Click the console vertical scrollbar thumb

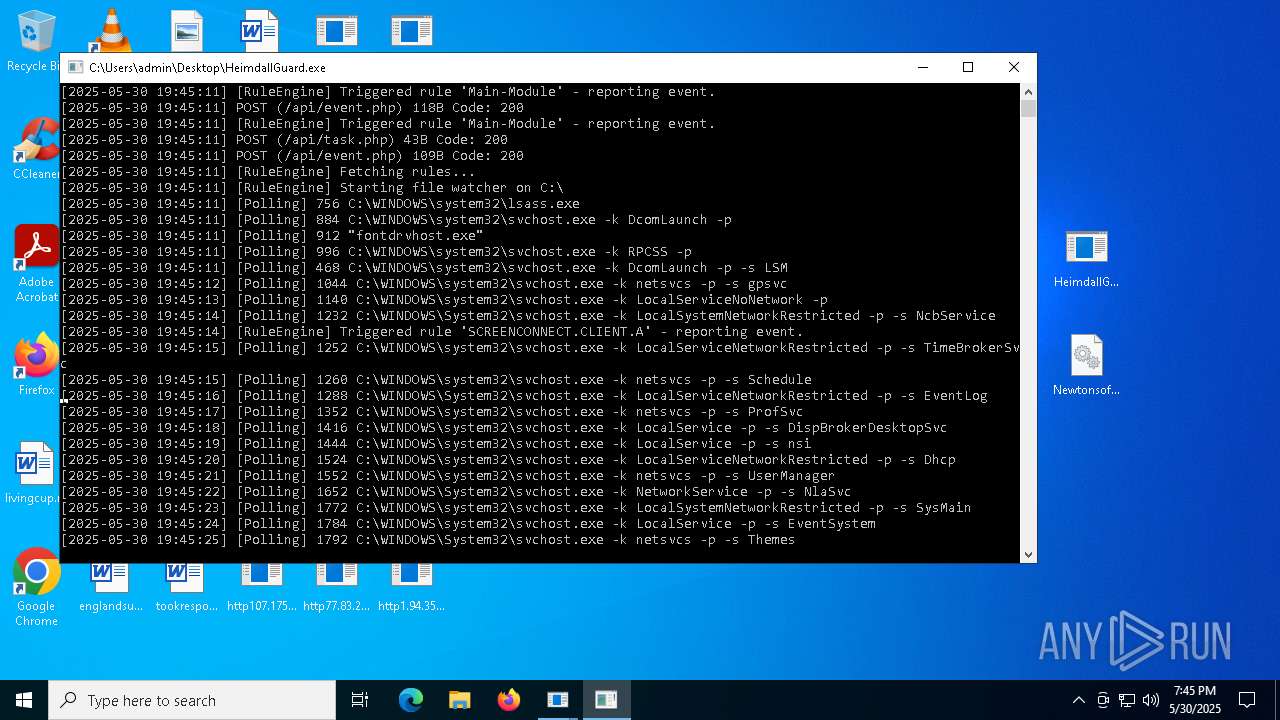(1028, 109)
